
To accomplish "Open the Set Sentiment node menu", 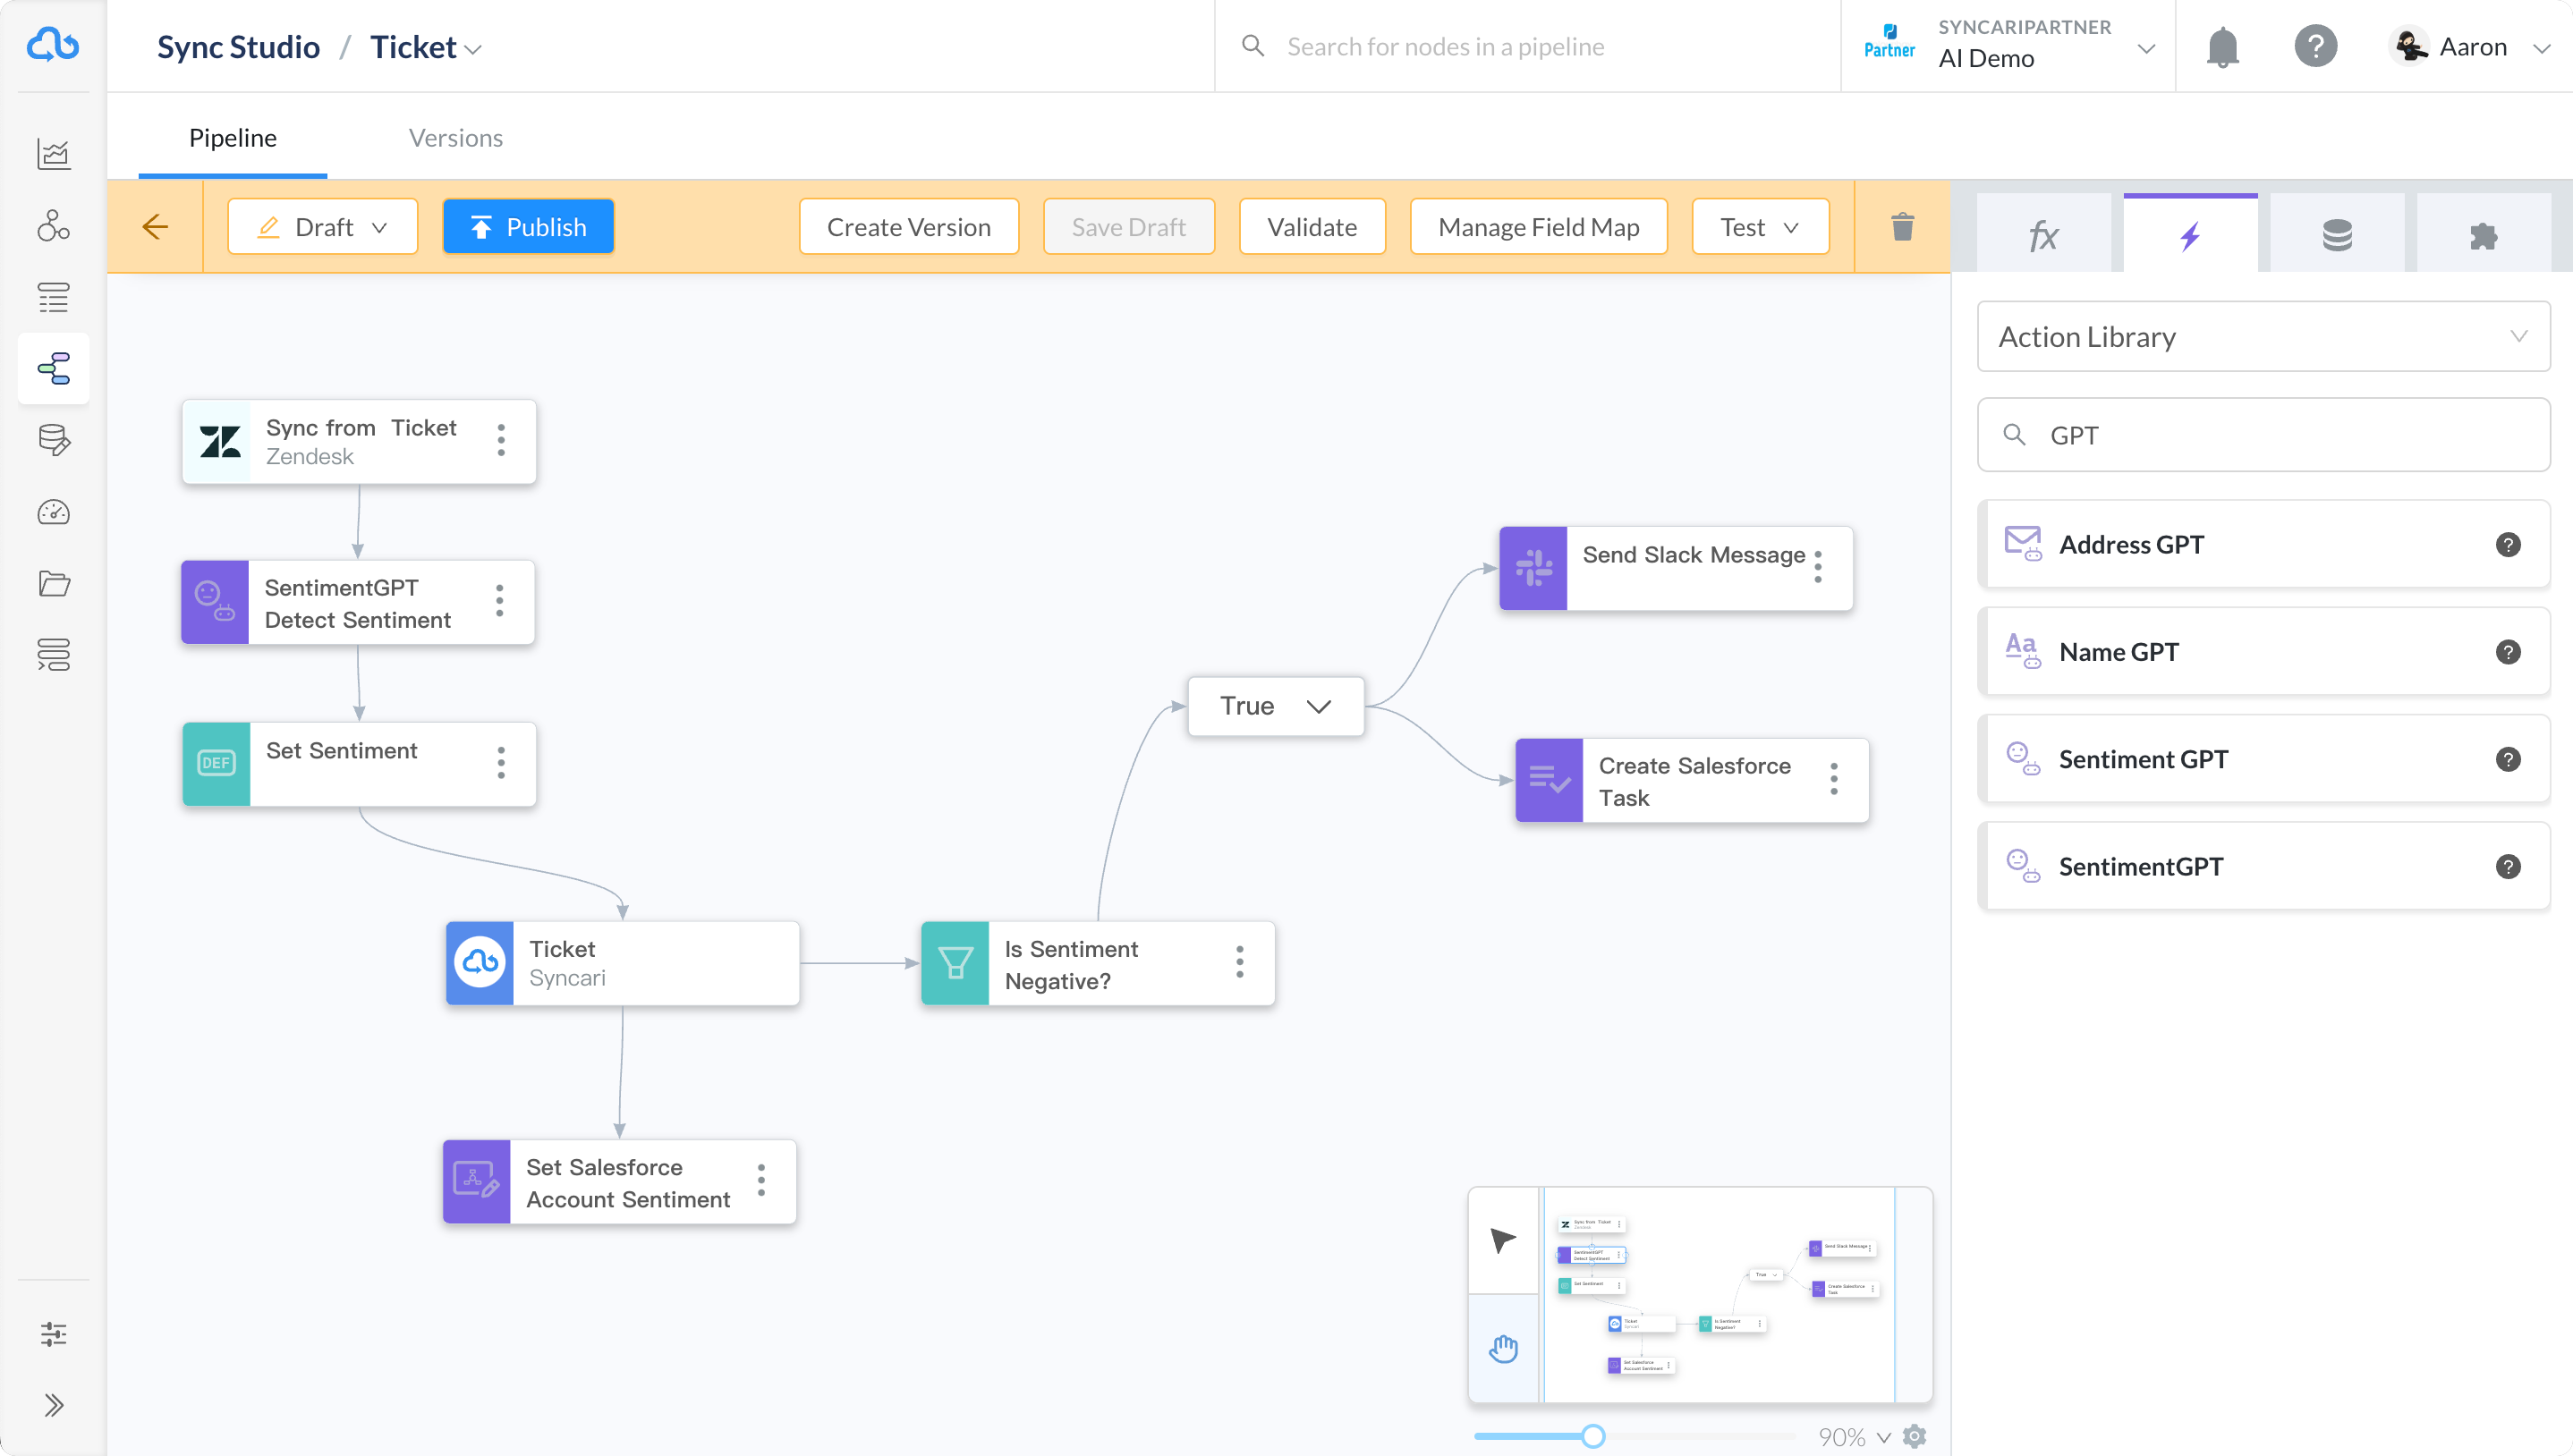I will tap(501, 763).
